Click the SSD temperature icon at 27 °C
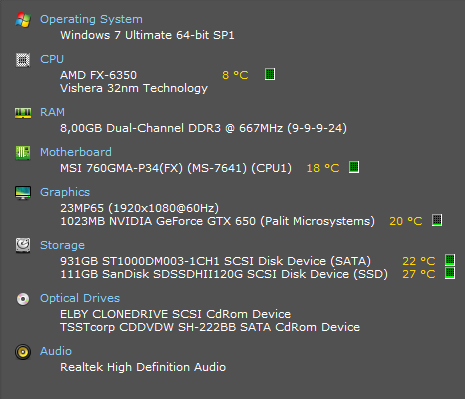This screenshot has width=465, height=399. click(450, 273)
